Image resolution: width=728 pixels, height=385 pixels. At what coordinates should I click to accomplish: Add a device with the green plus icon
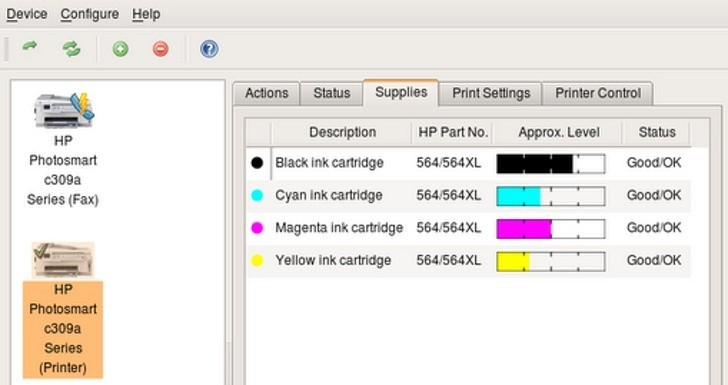pyautogui.click(x=120, y=49)
